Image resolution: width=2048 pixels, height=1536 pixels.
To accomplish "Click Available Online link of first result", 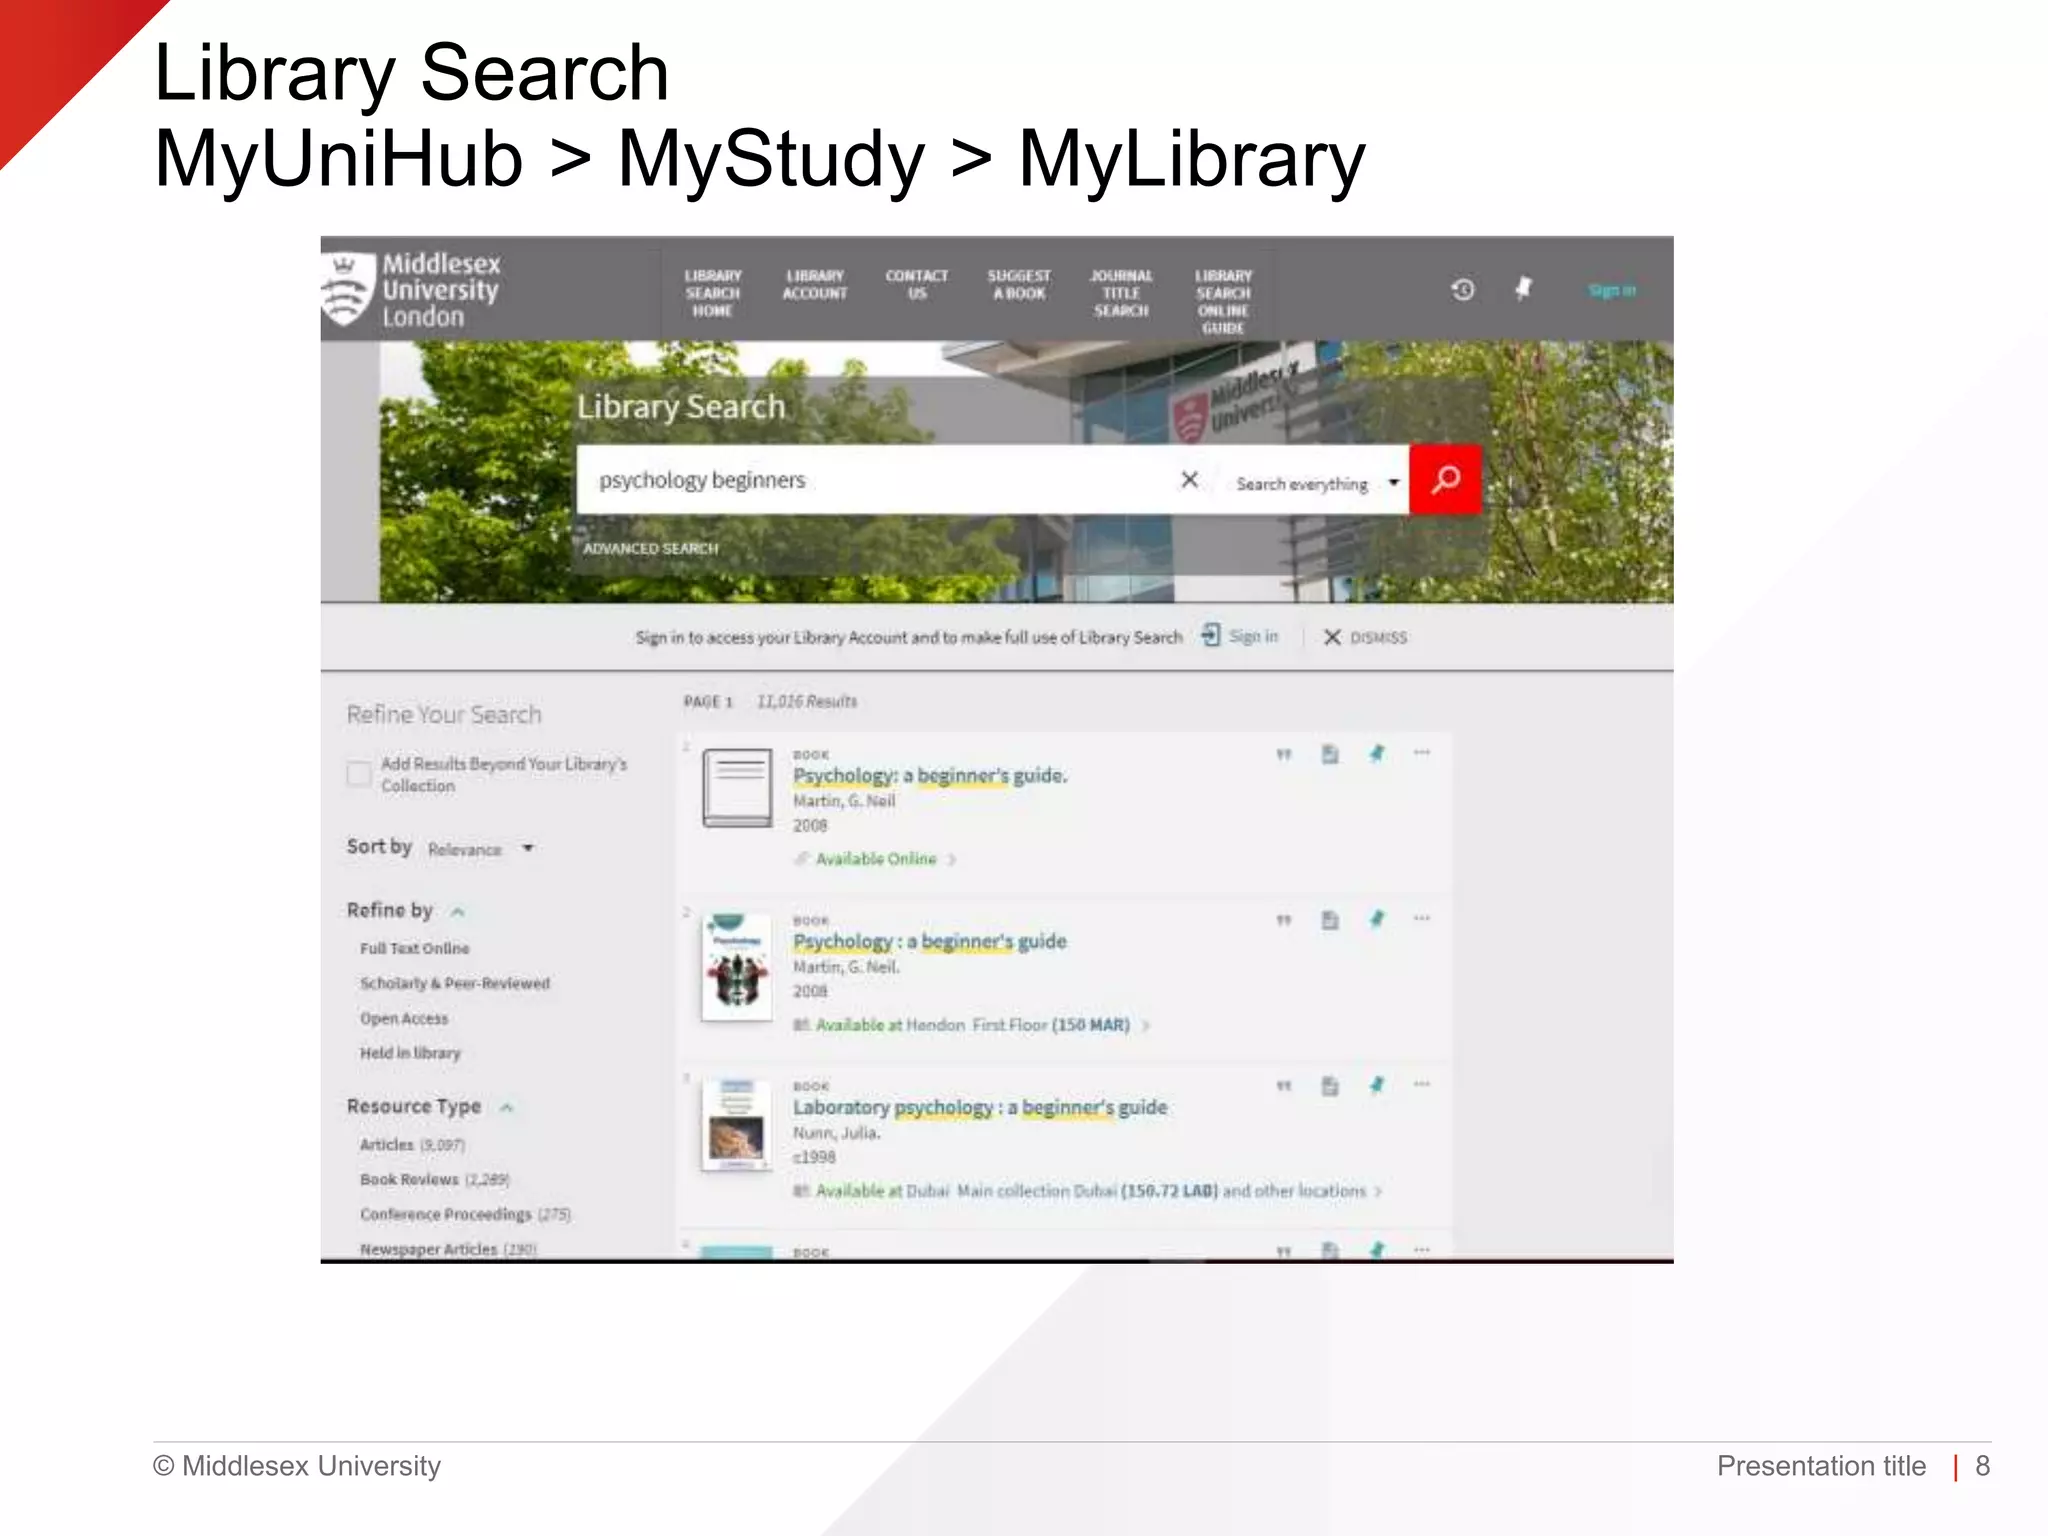I will click(x=876, y=859).
